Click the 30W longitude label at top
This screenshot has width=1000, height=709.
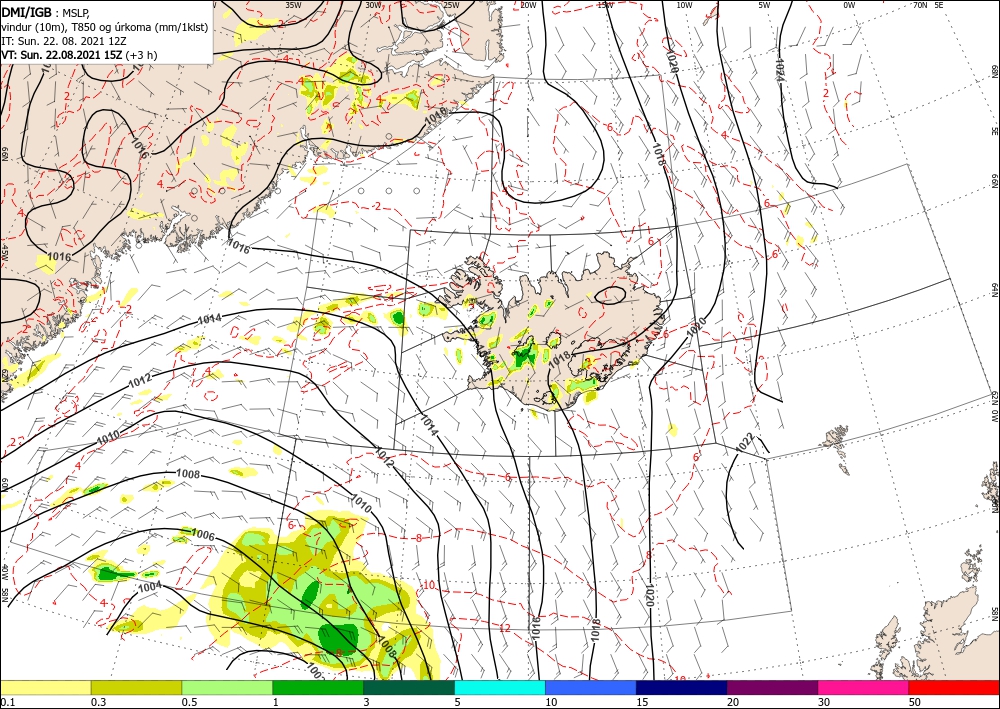pyautogui.click(x=373, y=5)
